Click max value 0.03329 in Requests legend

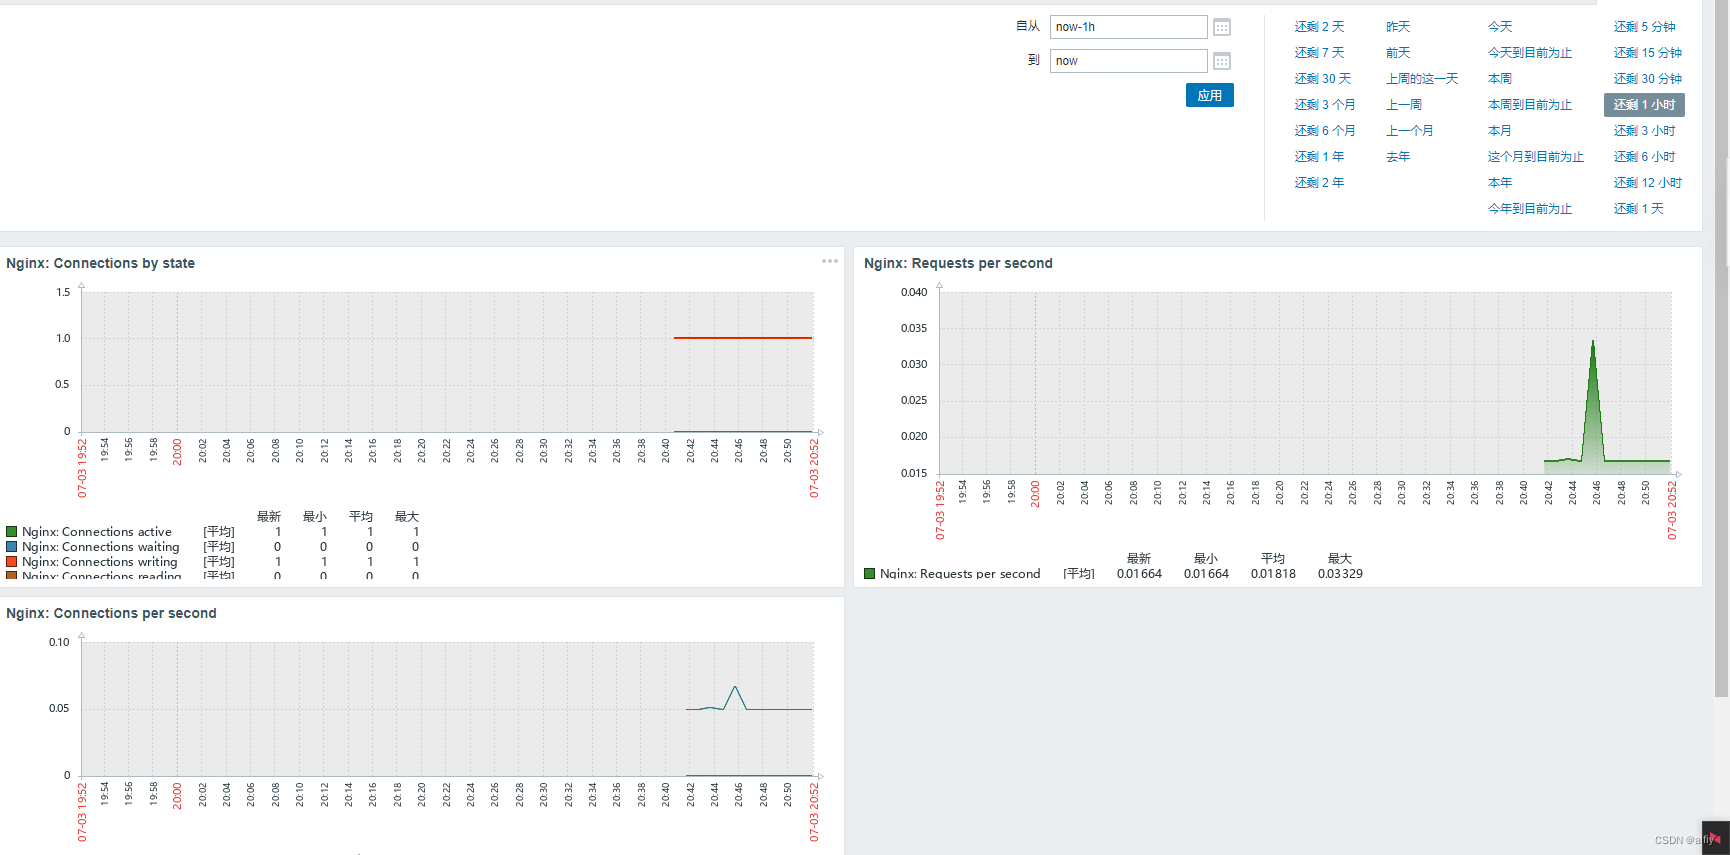[x=1340, y=574]
